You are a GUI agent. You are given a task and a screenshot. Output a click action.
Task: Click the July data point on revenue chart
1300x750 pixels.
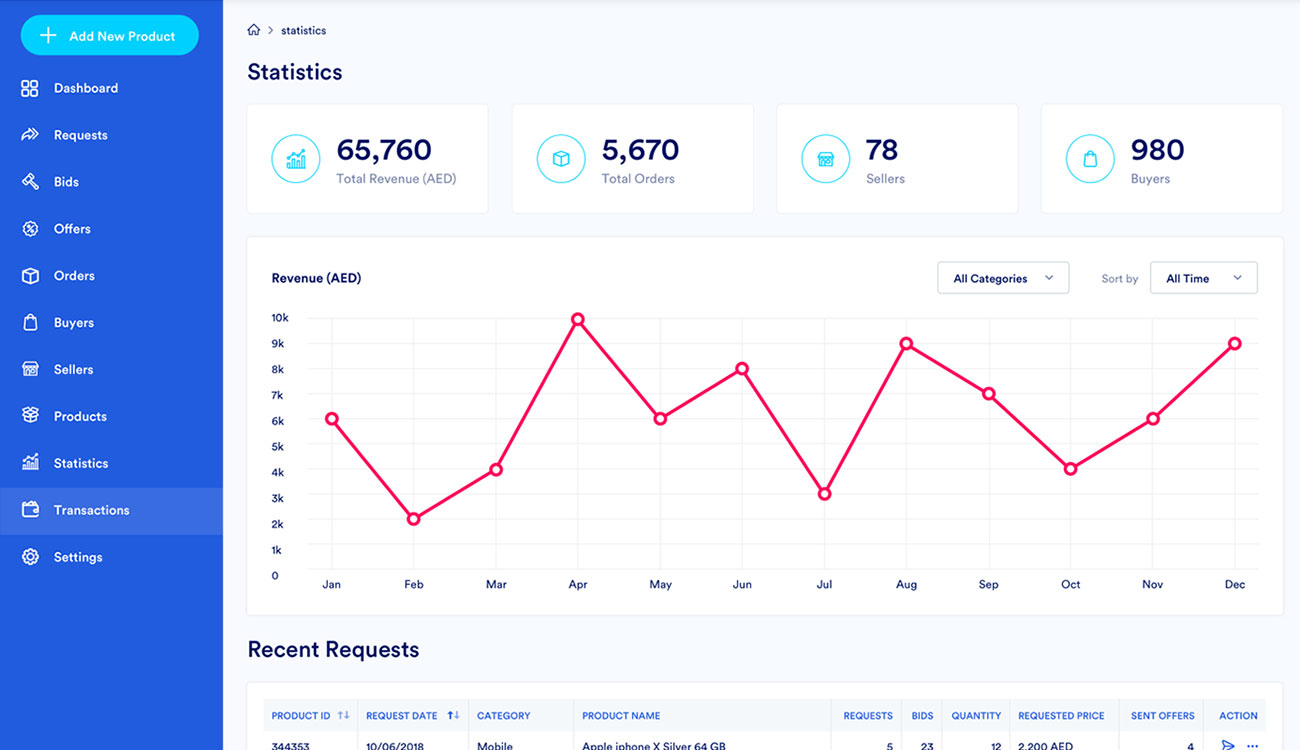(x=824, y=494)
